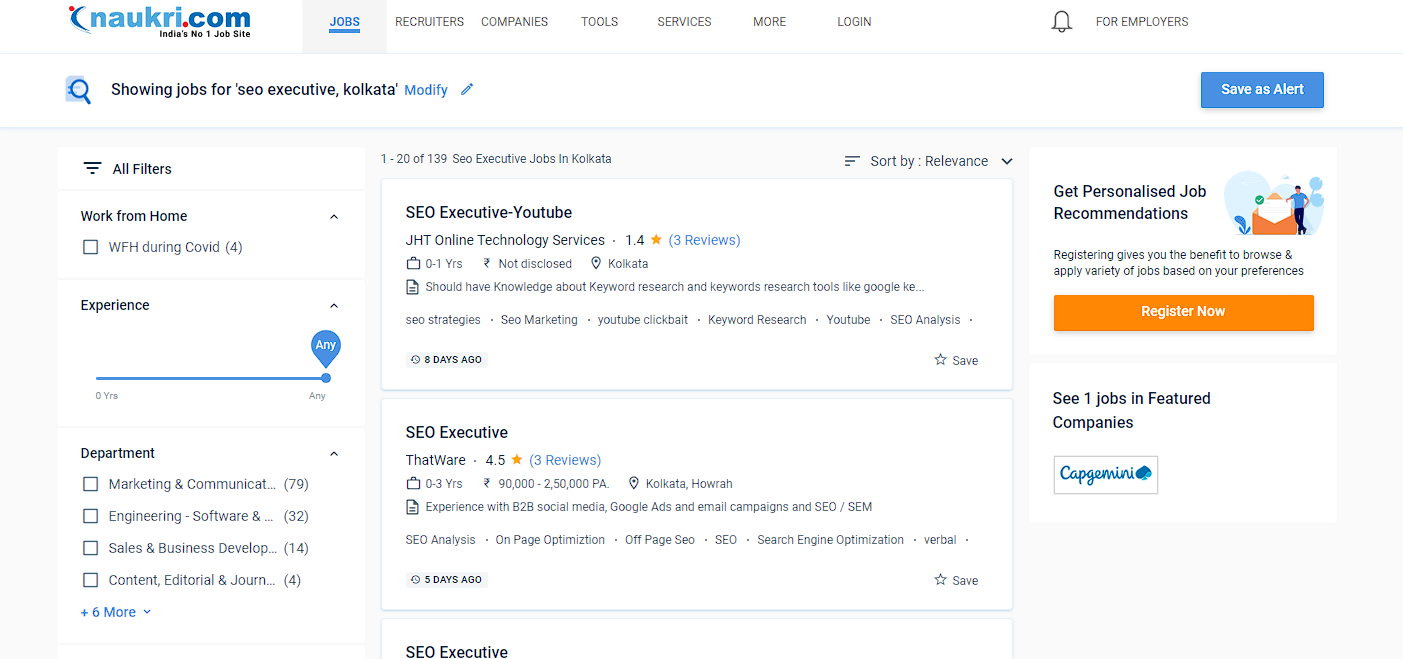Viewport: 1403px width, 659px height.
Task: Collapse the Experience filter section
Action: click(333, 305)
